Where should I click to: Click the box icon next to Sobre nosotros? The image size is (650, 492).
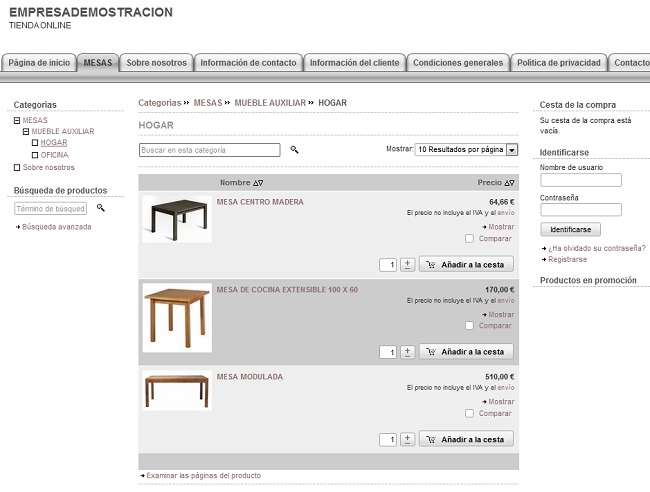pos(17,167)
